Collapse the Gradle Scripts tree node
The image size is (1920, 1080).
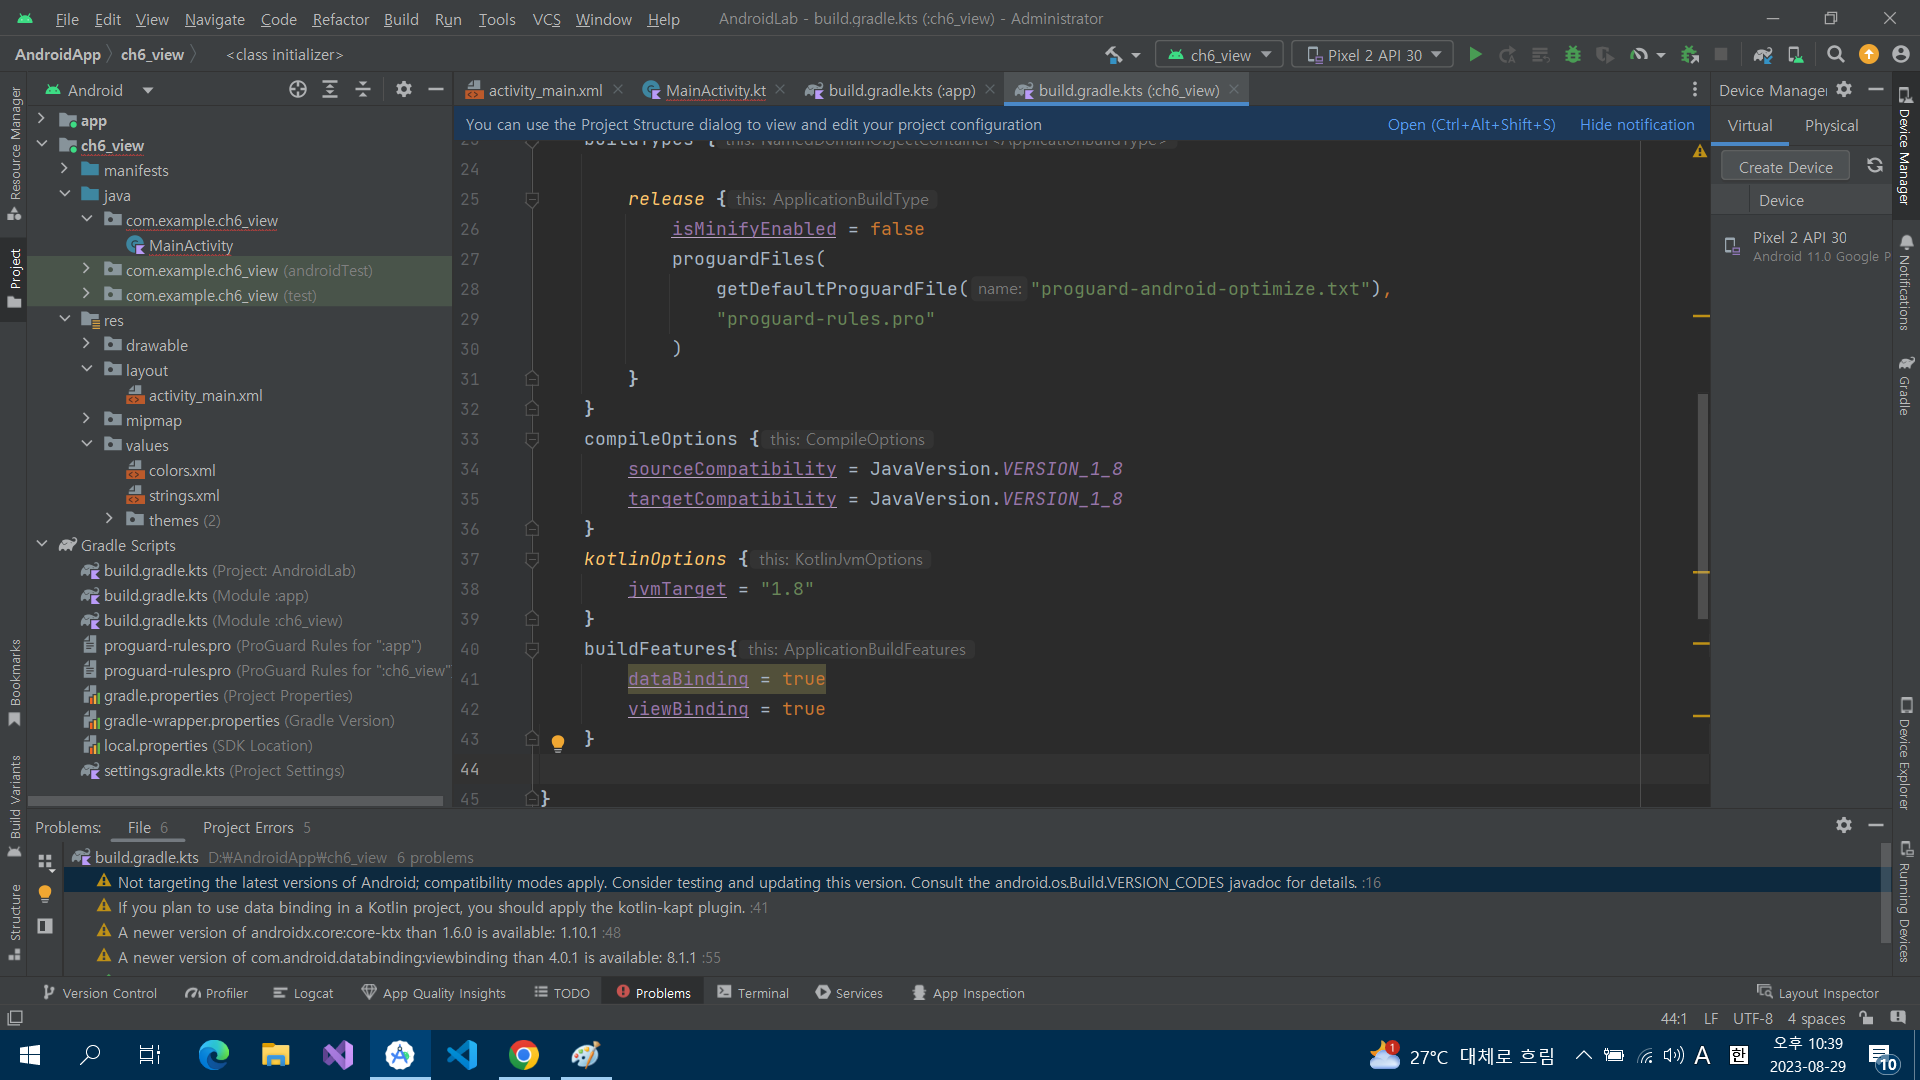[42, 545]
